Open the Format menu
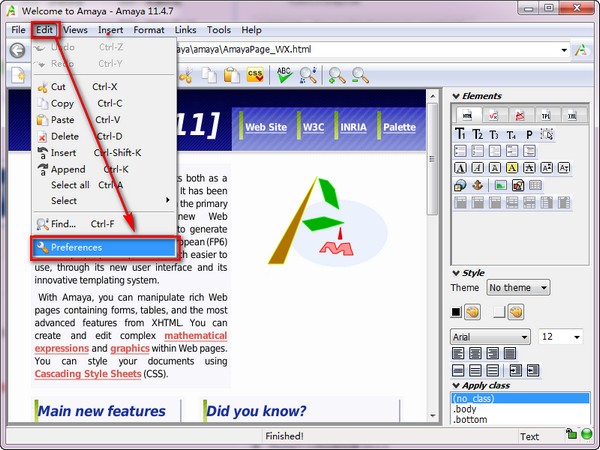 click(x=149, y=30)
